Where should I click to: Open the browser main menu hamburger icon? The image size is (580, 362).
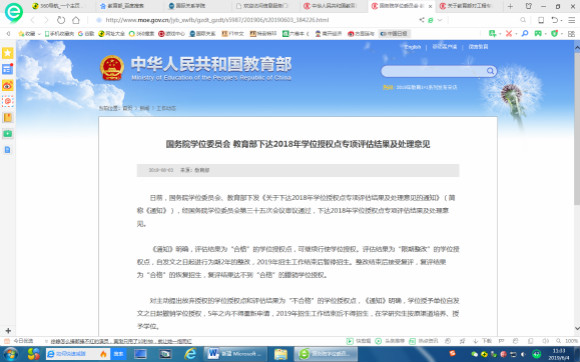click(571, 20)
